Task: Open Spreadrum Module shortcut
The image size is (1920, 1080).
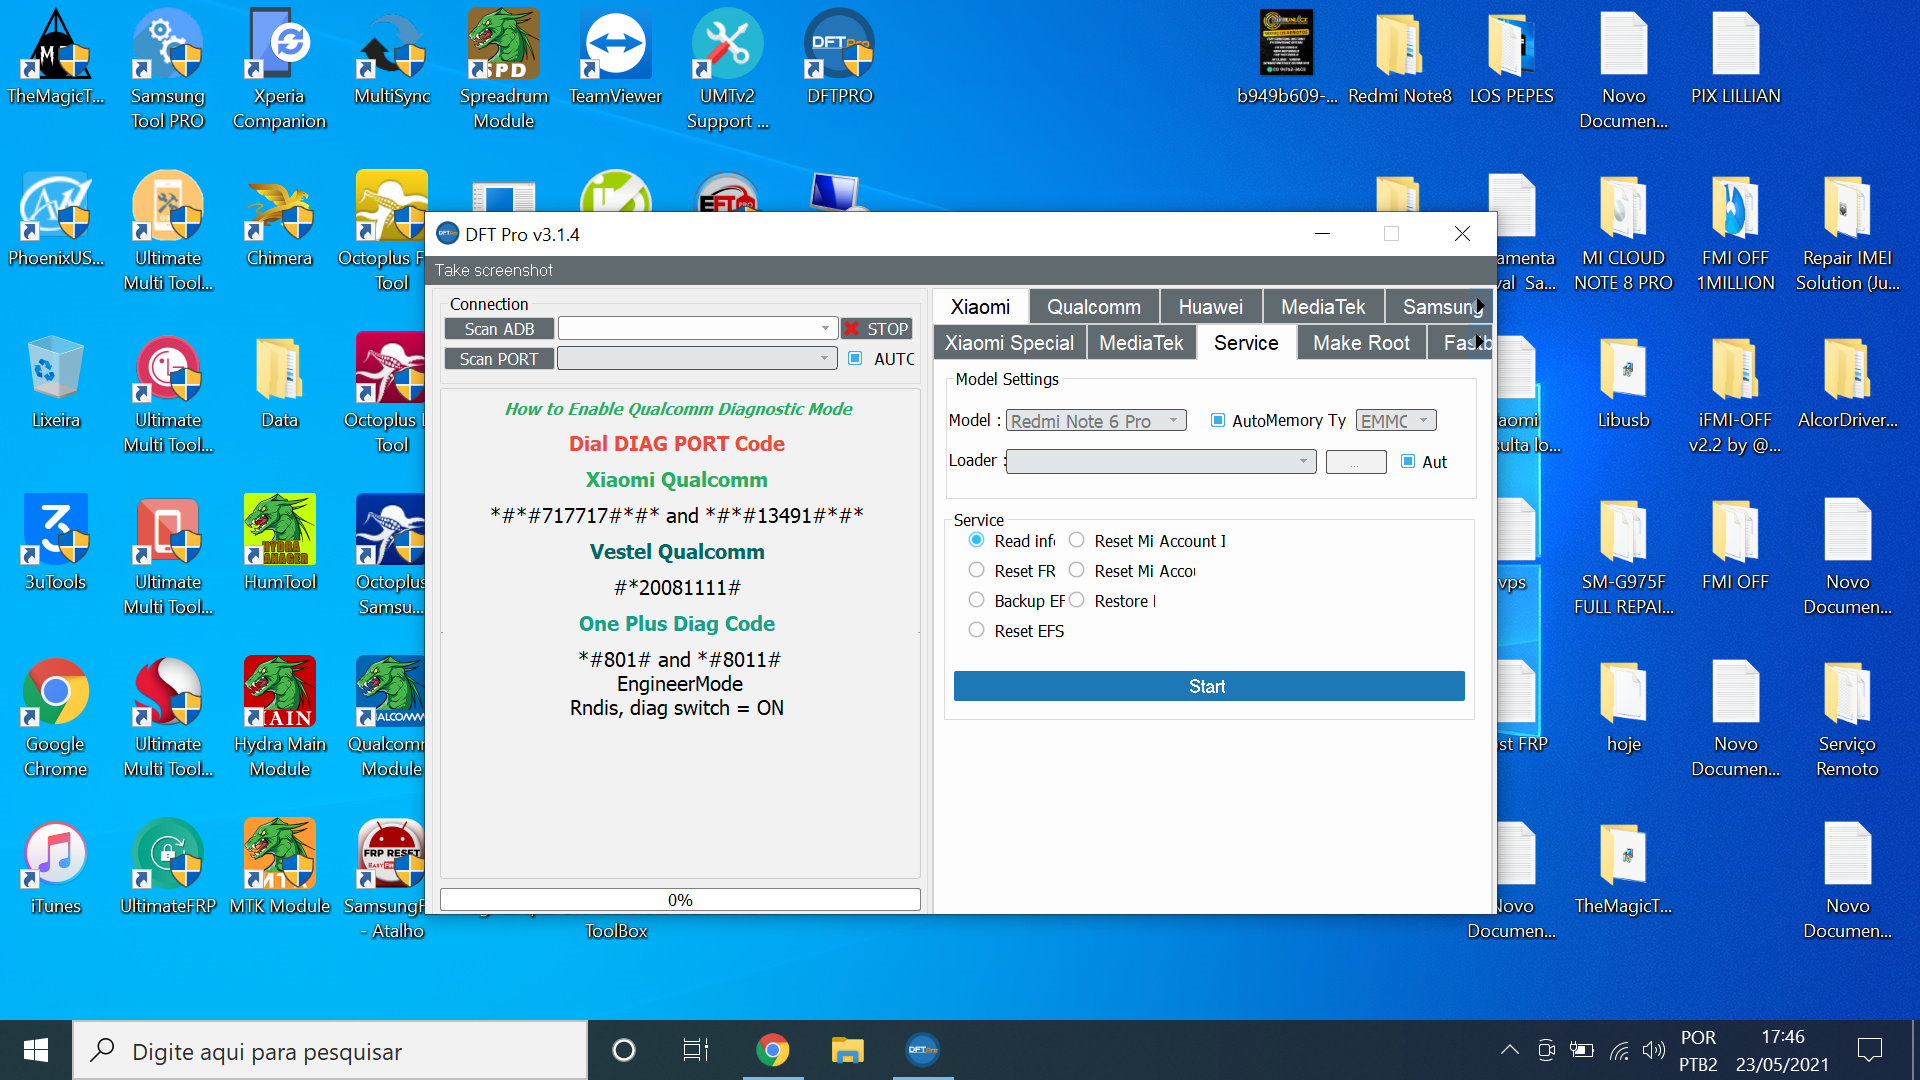Action: click(504, 70)
